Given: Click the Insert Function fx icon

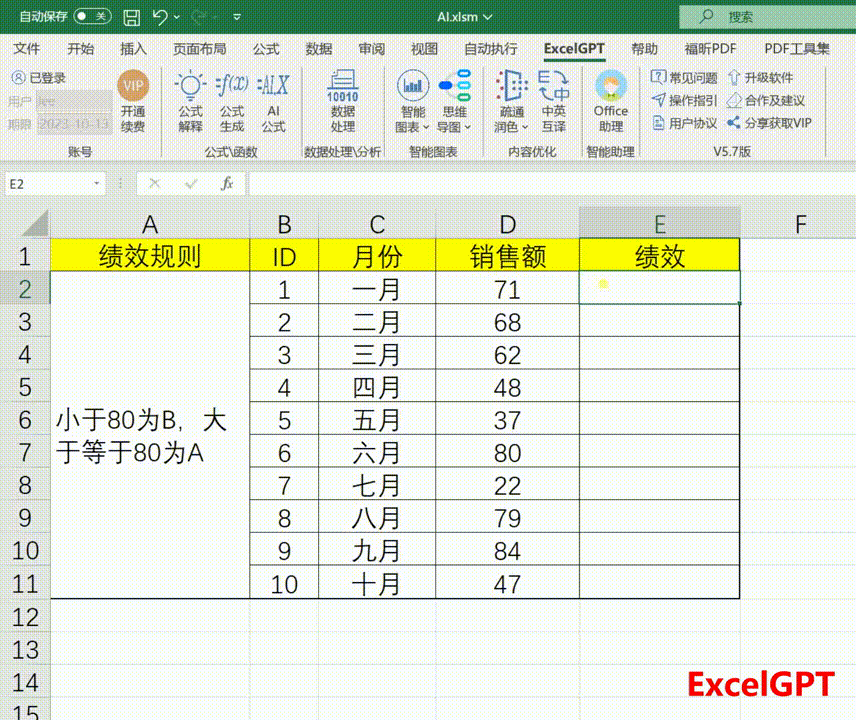Looking at the screenshot, I should [227, 184].
